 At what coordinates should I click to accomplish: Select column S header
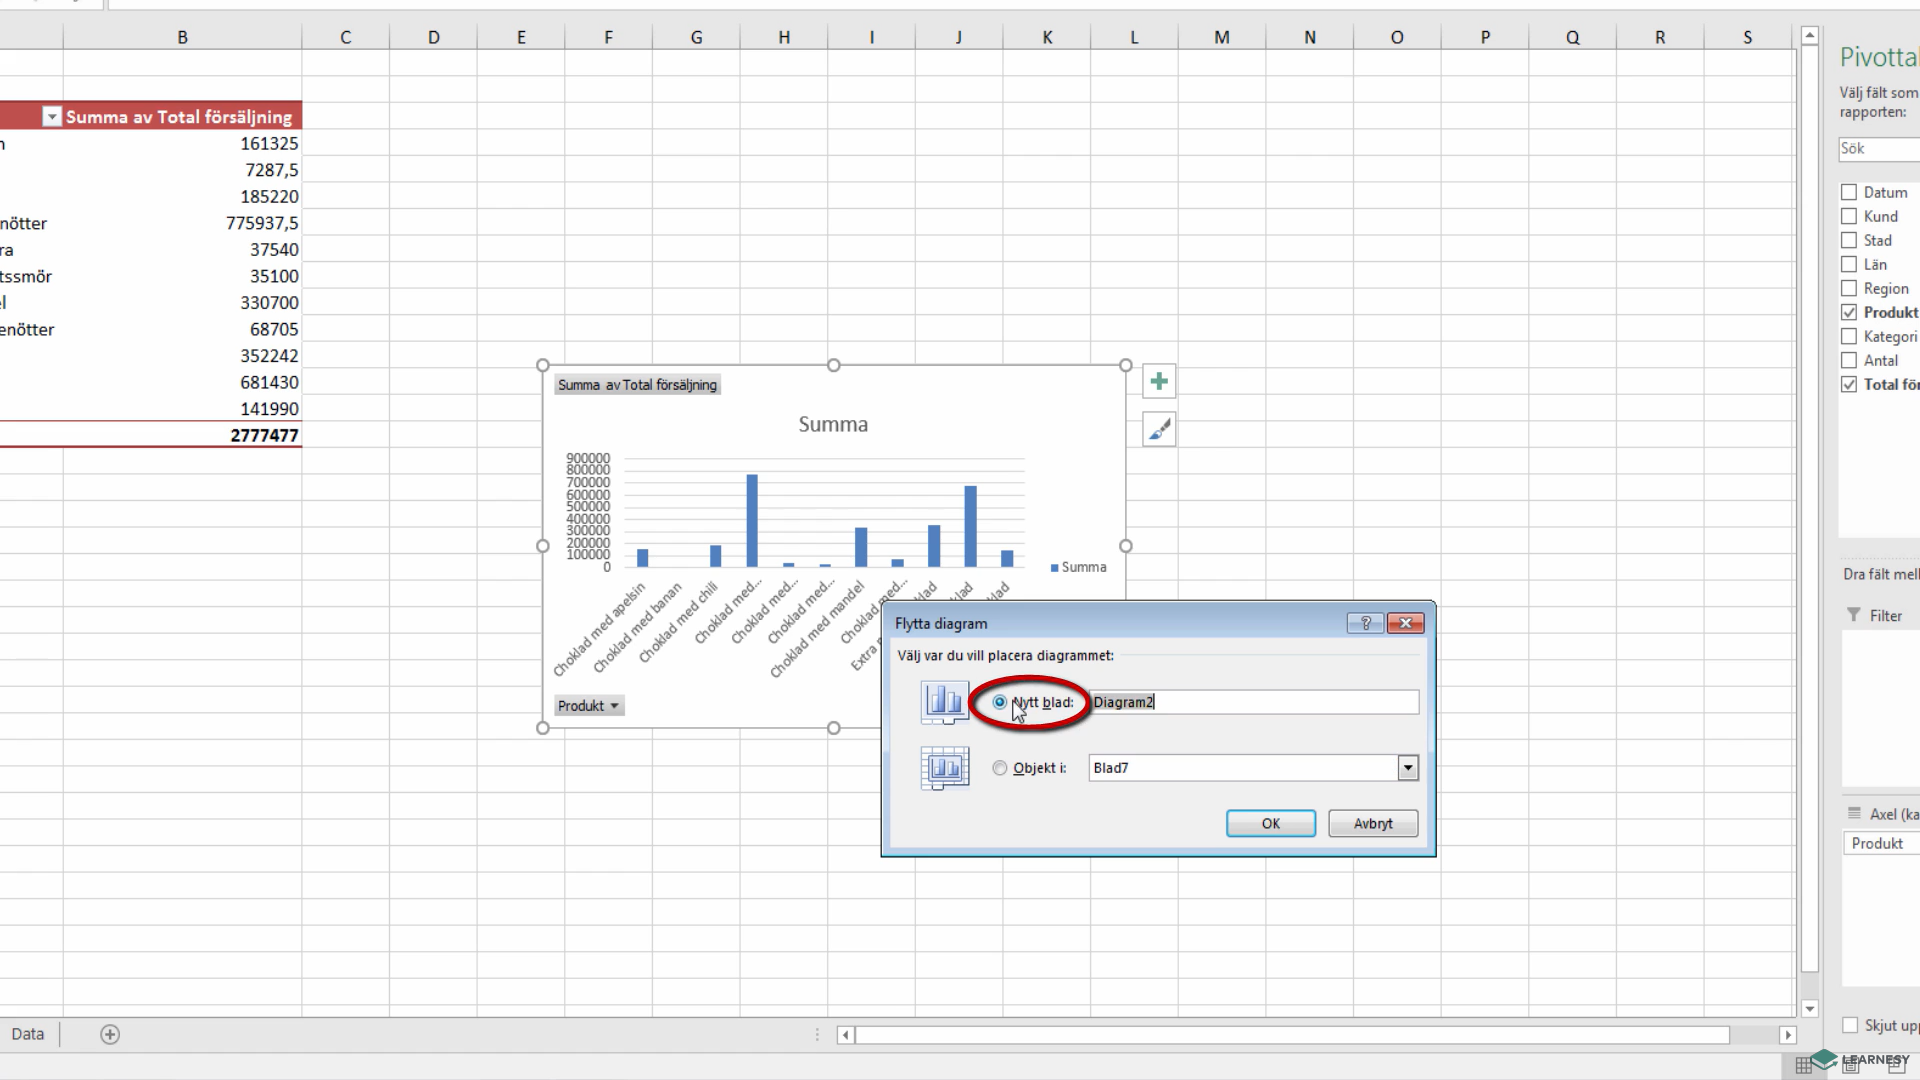click(x=1748, y=37)
